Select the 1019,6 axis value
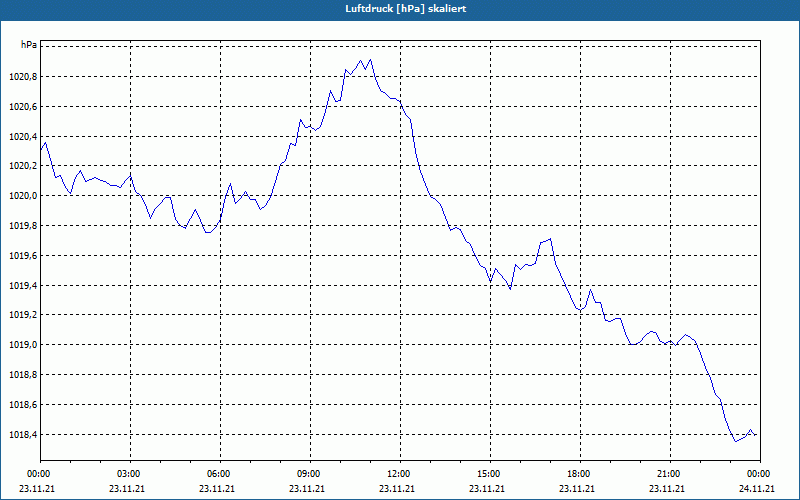This screenshot has width=800, height=500. pyautogui.click(x=23, y=256)
